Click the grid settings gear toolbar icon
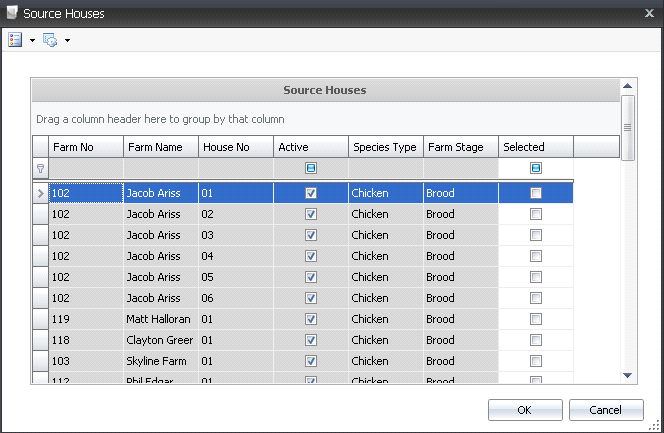 tap(50, 40)
